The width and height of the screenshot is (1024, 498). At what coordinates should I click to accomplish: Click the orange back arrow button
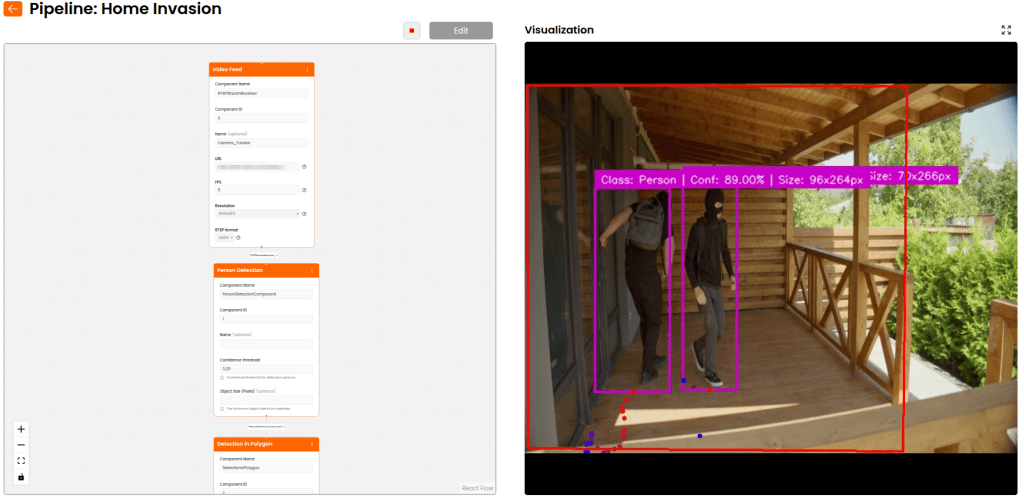[13, 9]
